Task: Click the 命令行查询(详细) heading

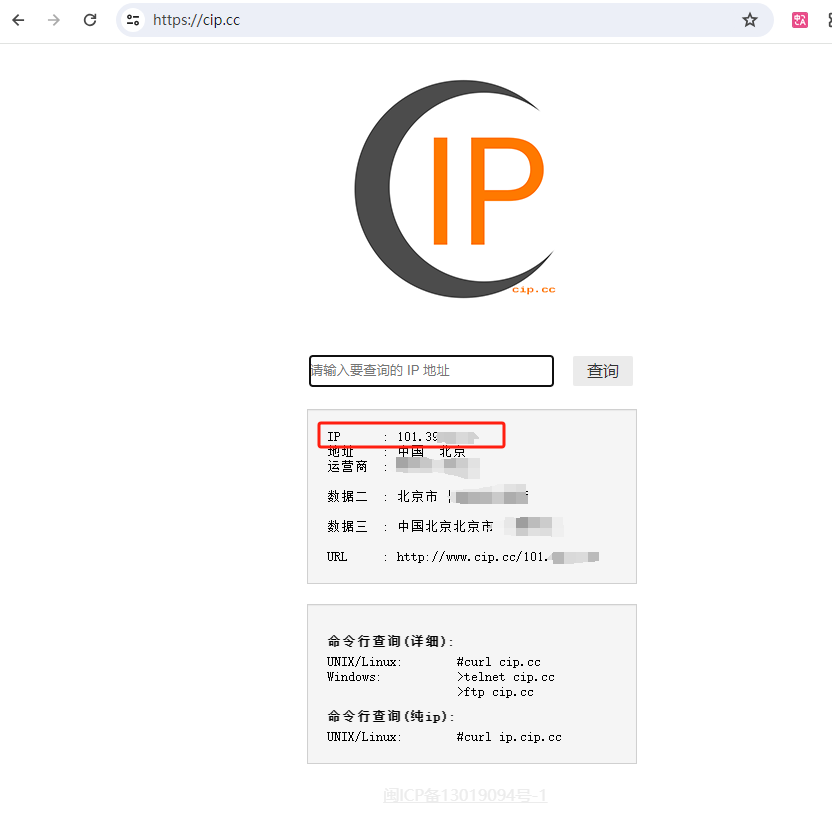Action: point(390,641)
